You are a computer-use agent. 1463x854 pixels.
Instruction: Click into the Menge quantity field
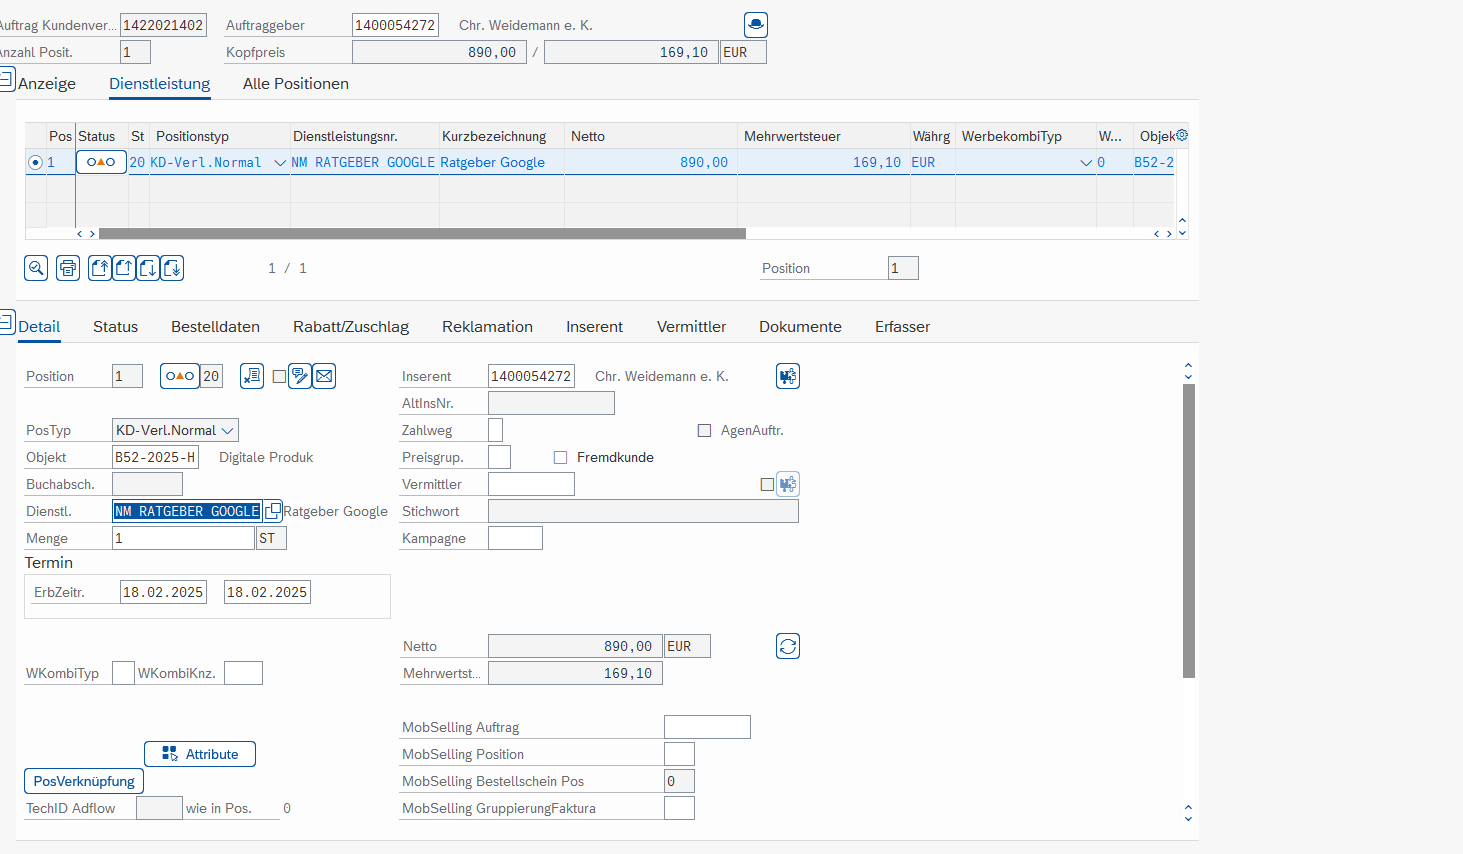(183, 538)
